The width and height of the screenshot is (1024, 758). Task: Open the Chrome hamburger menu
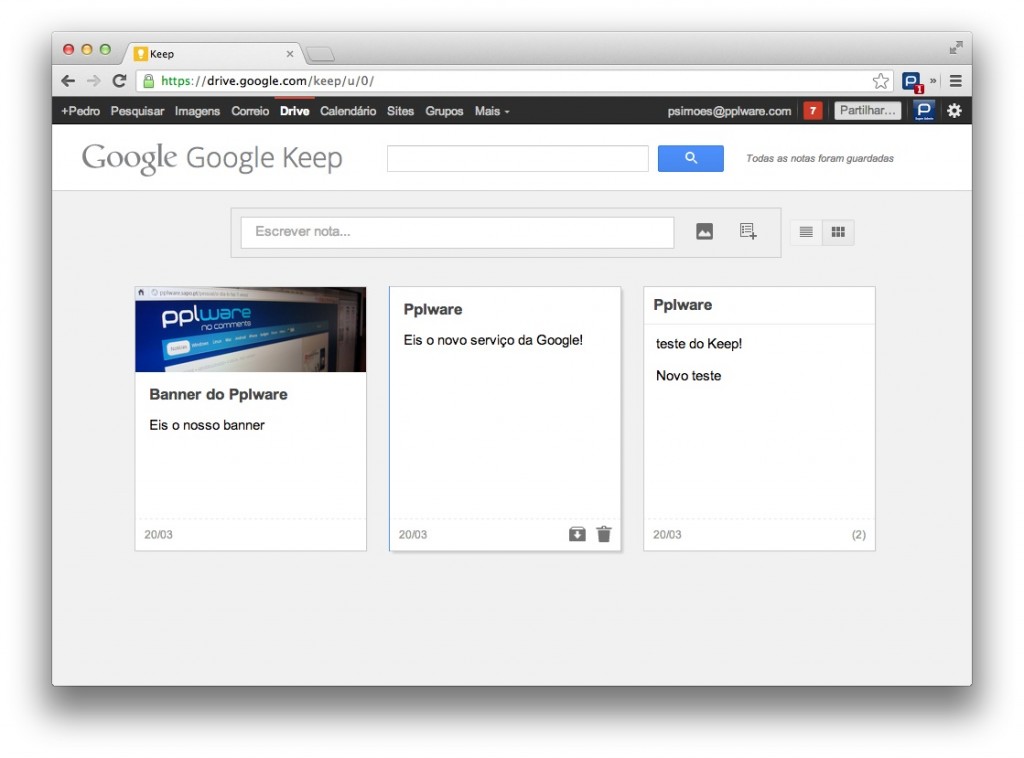(955, 81)
